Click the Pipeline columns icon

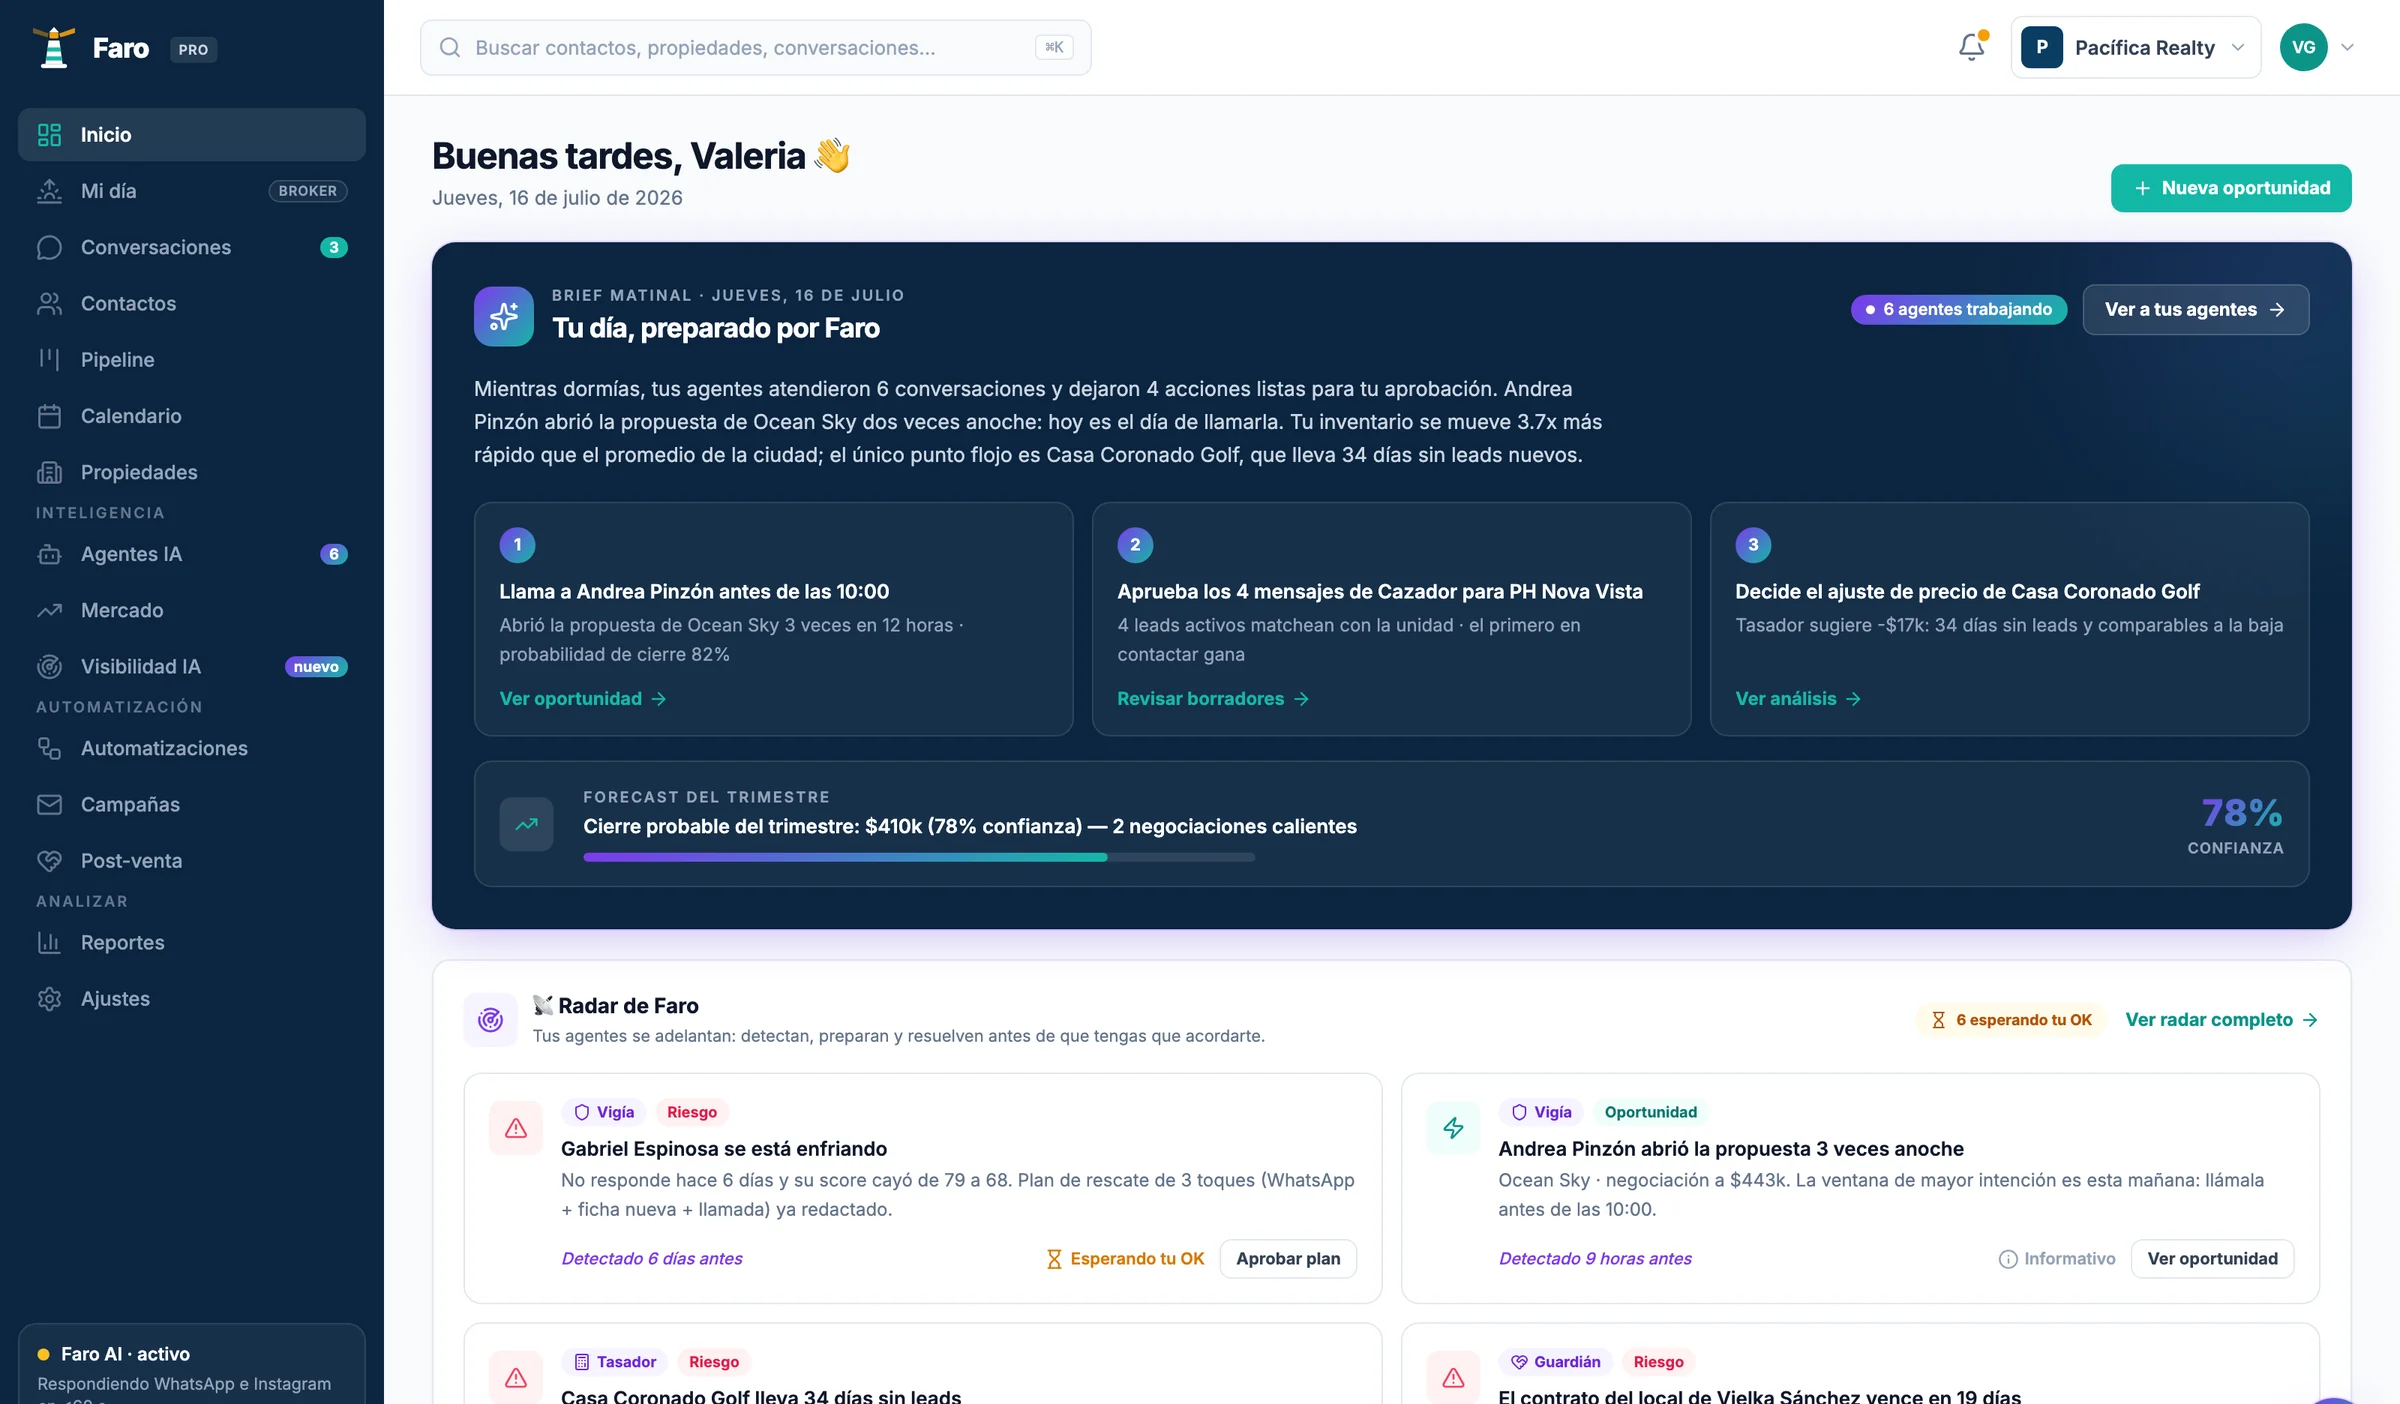point(49,359)
